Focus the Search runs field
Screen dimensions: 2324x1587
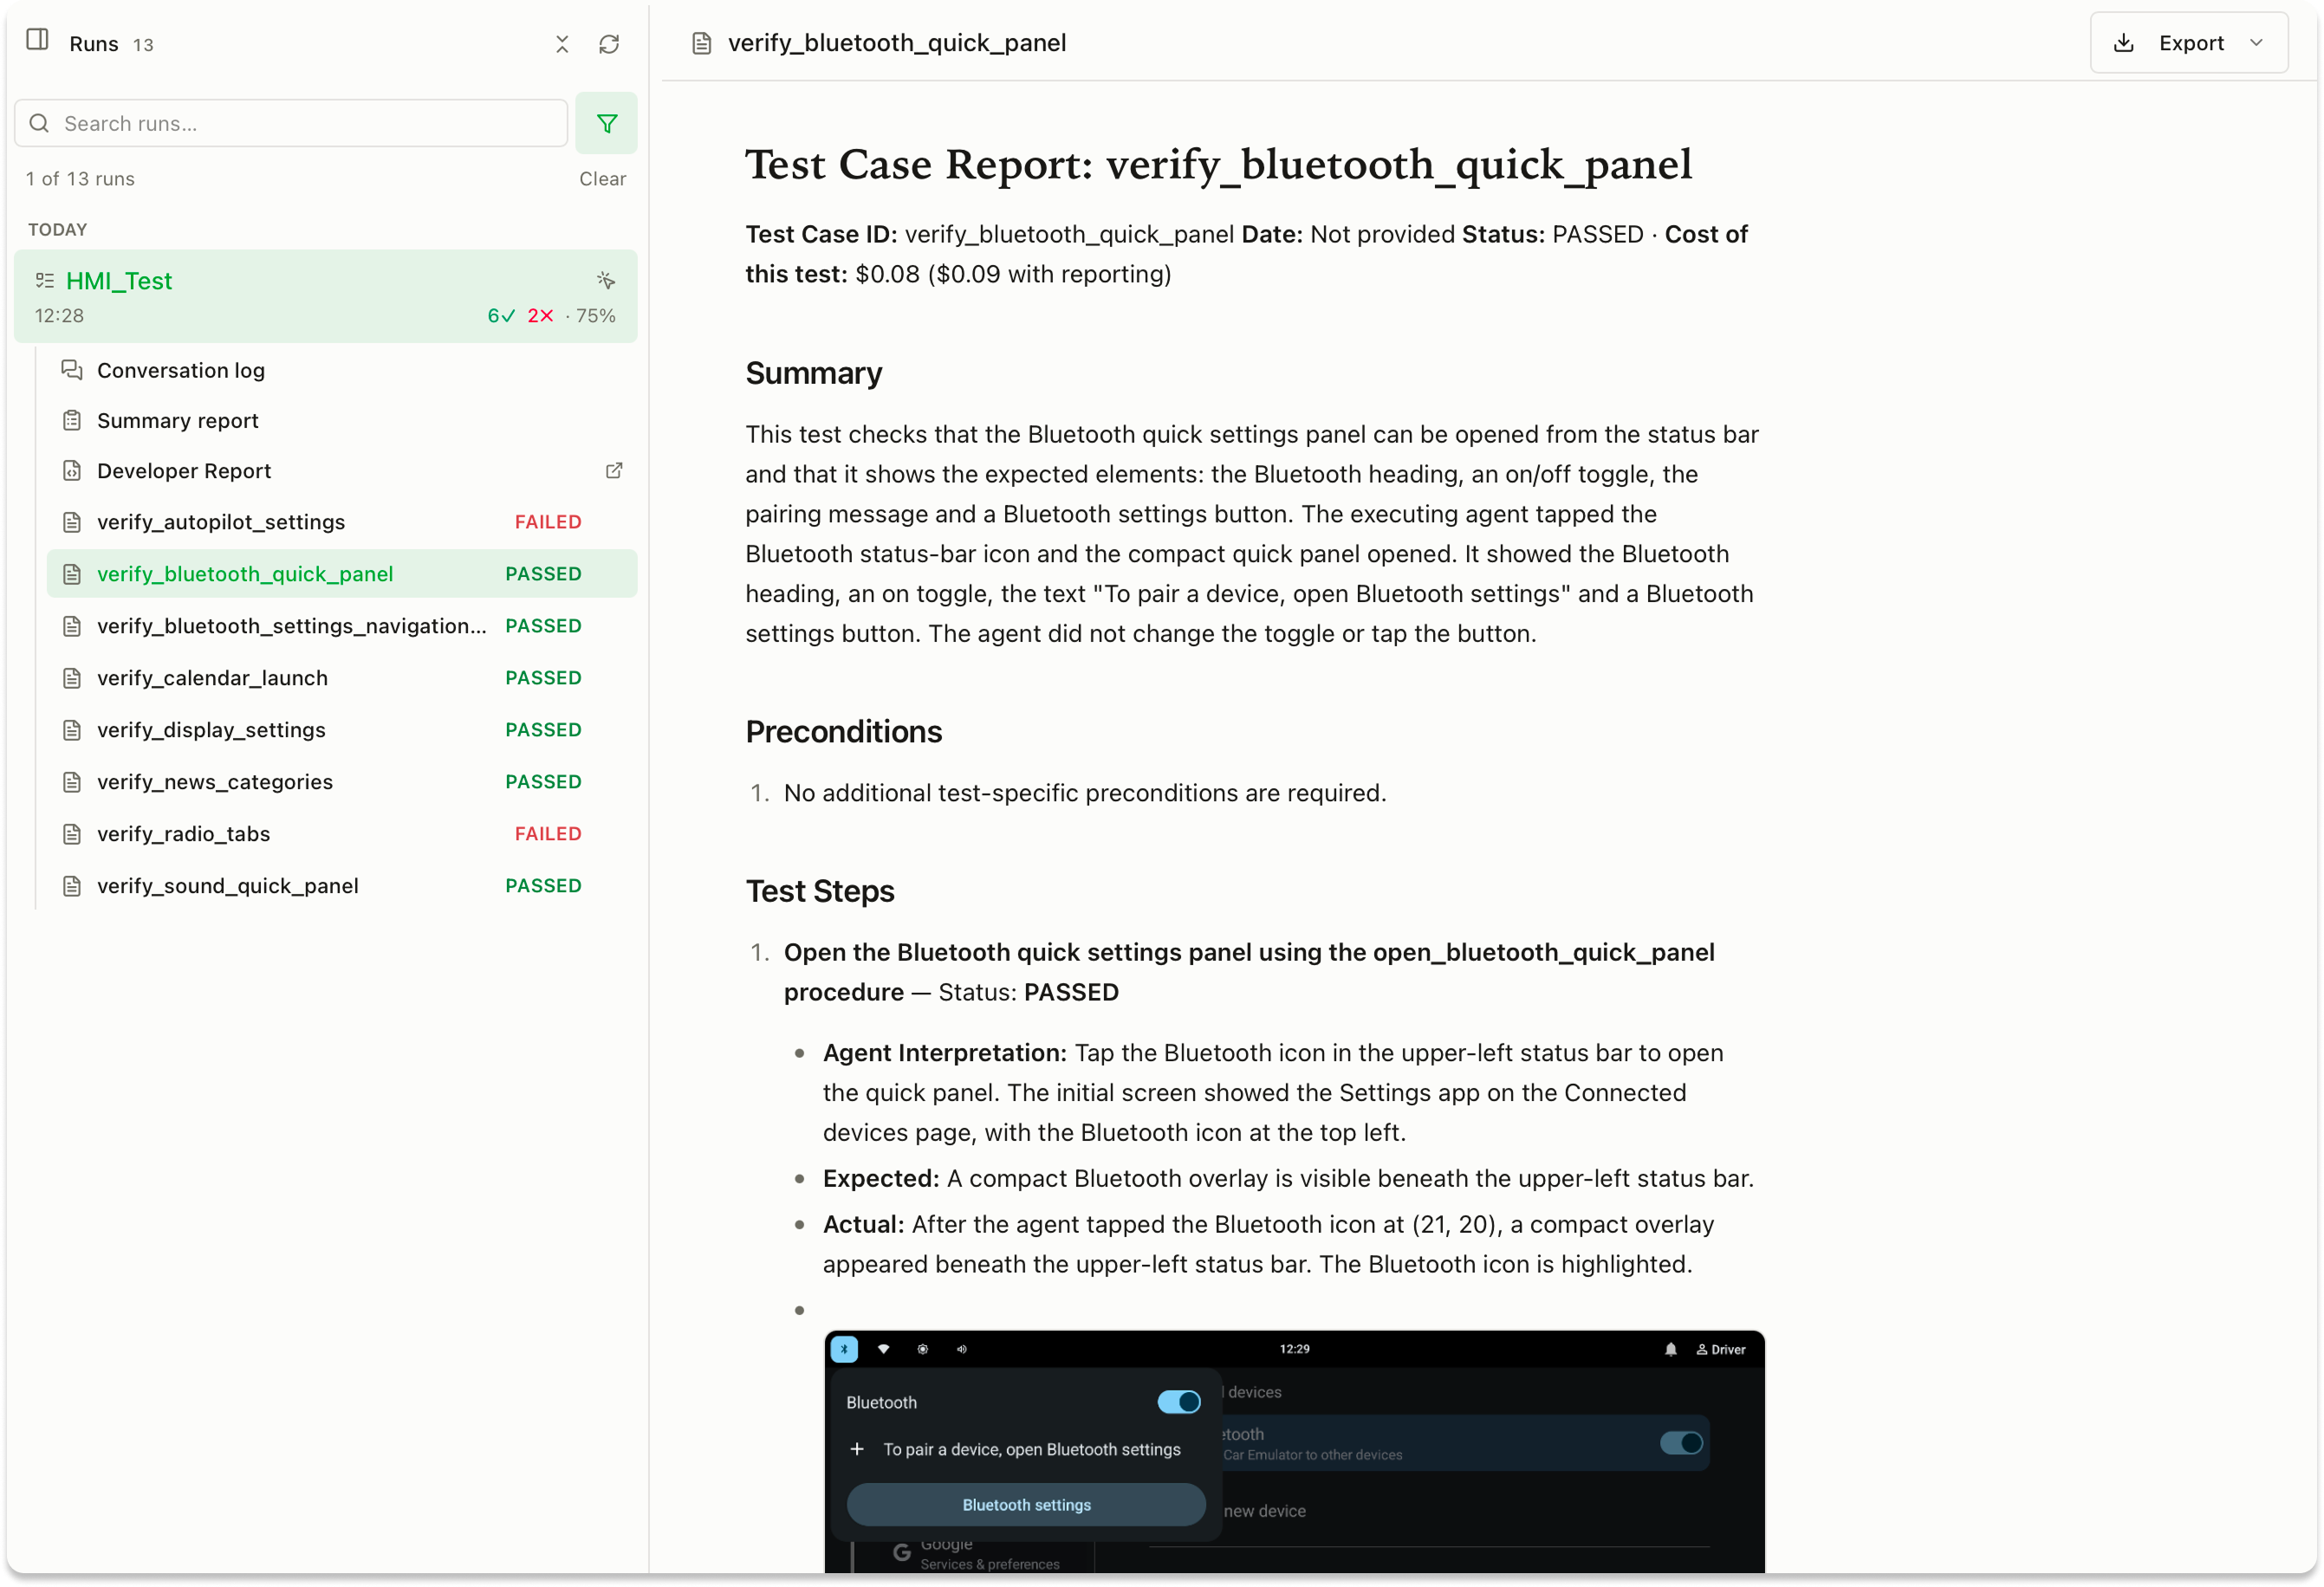pos(291,123)
